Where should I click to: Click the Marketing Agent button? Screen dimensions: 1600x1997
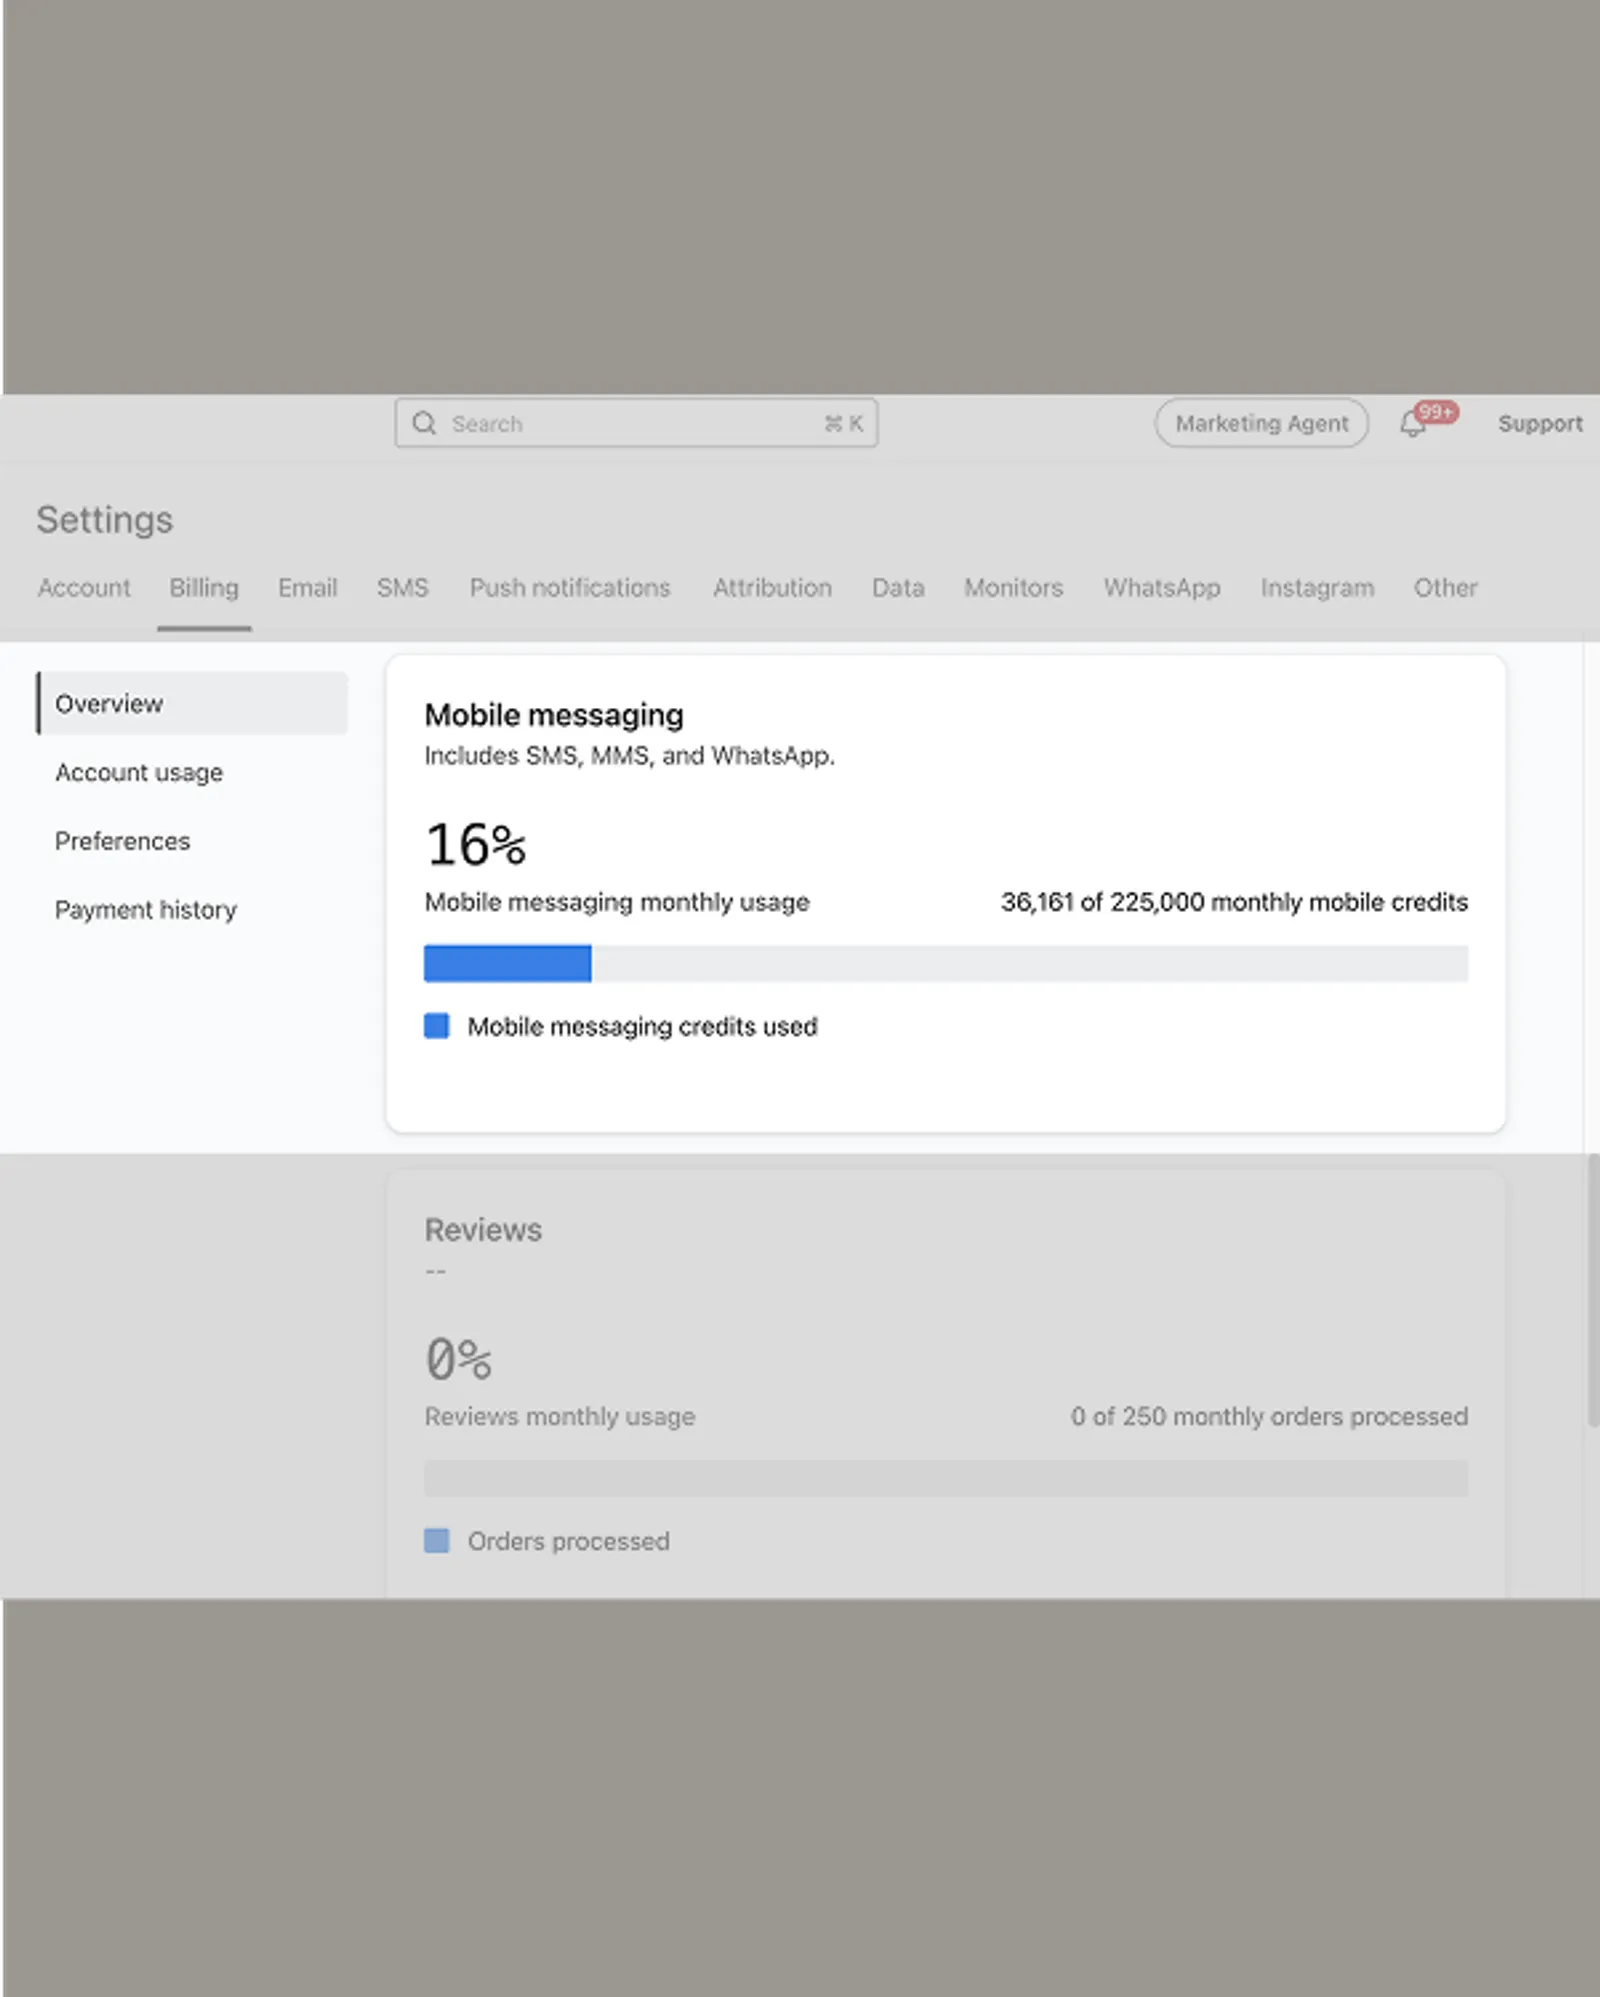[x=1261, y=423]
